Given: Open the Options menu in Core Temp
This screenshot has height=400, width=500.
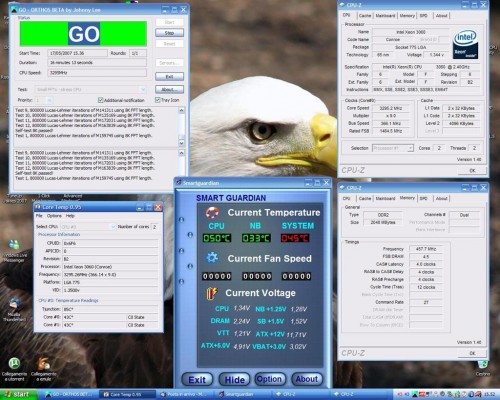Looking at the screenshot, I should coord(54,216).
